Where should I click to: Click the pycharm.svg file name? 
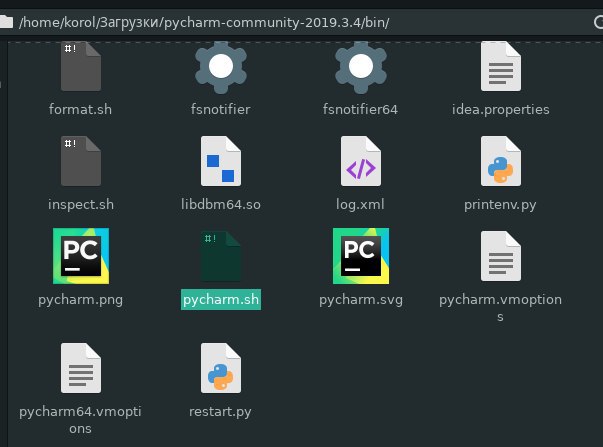pos(361,300)
